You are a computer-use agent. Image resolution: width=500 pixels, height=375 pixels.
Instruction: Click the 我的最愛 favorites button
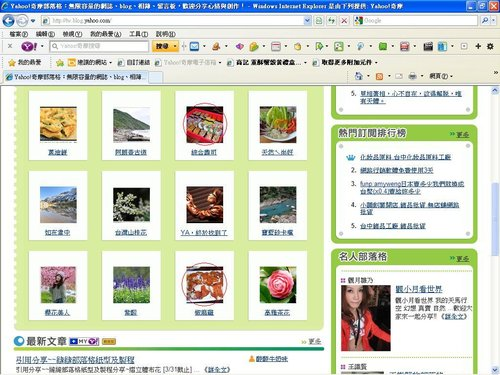(25, 62)
